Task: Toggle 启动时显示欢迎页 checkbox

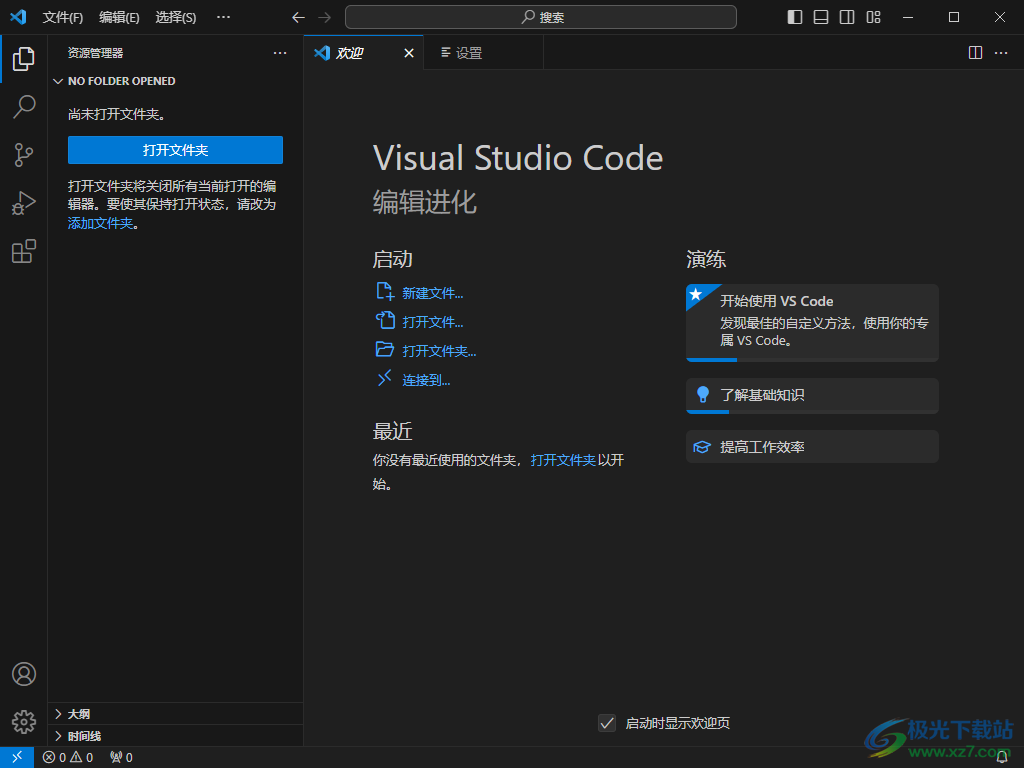Action: (x=607, y=723)
